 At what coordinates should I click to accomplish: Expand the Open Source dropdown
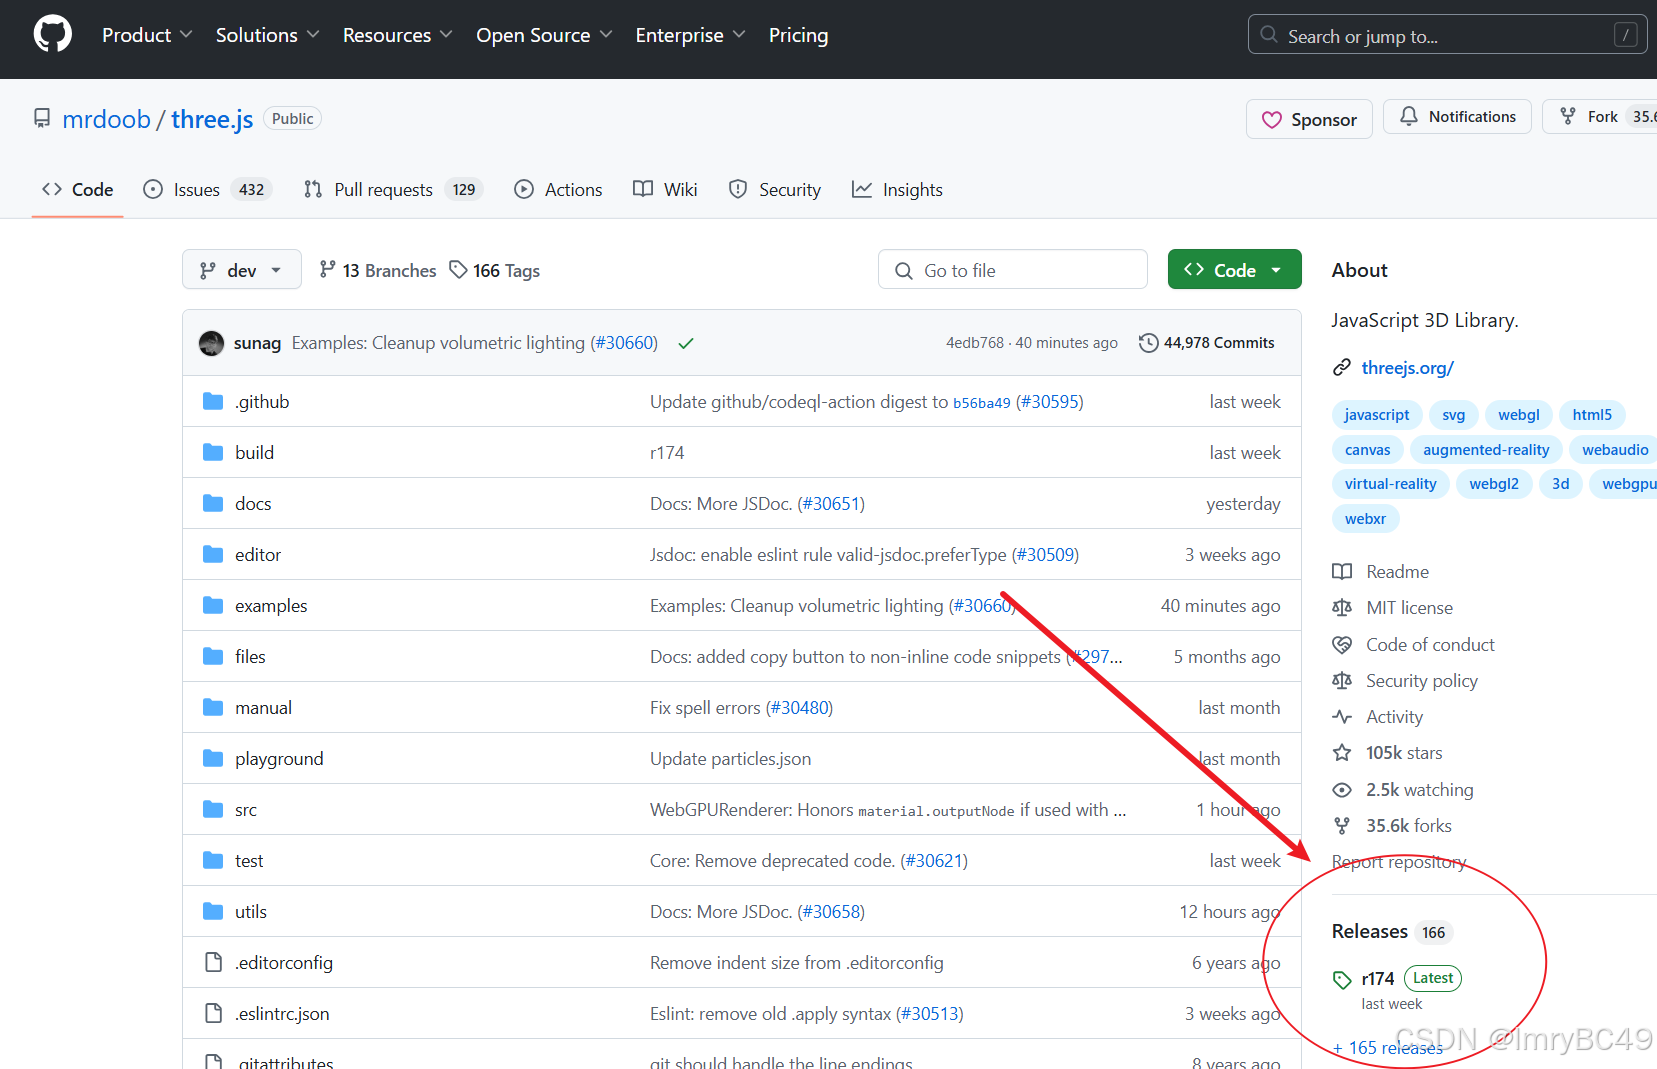pos(544,35)
